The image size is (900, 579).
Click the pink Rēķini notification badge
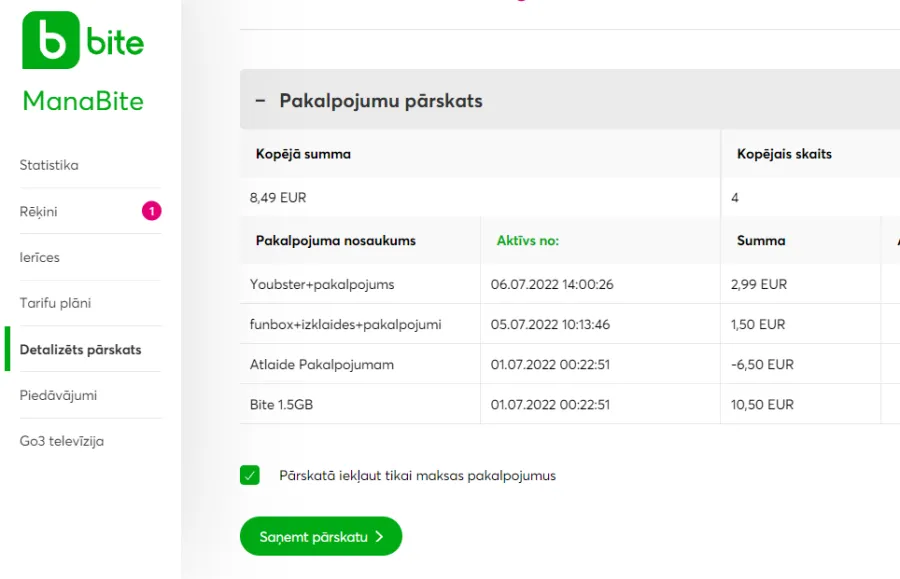tap(152, 211)
